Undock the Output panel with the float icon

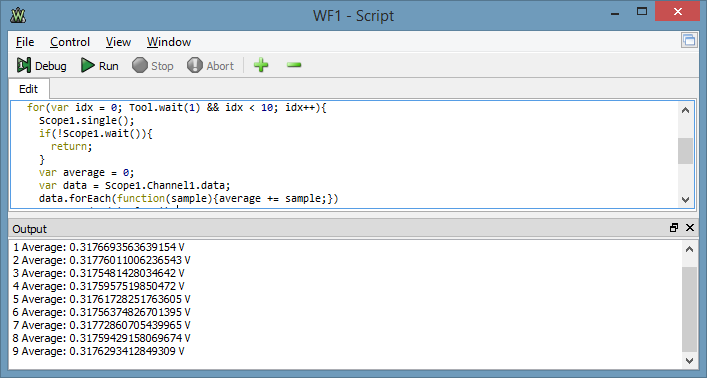tap(674, 228)
